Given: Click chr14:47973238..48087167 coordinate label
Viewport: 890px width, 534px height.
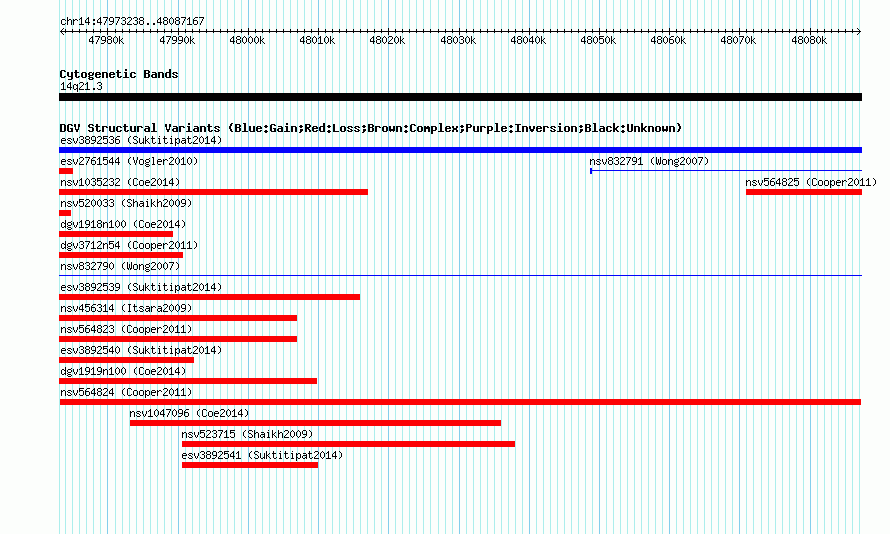Looking at the screenshot, I should (132, 22).
